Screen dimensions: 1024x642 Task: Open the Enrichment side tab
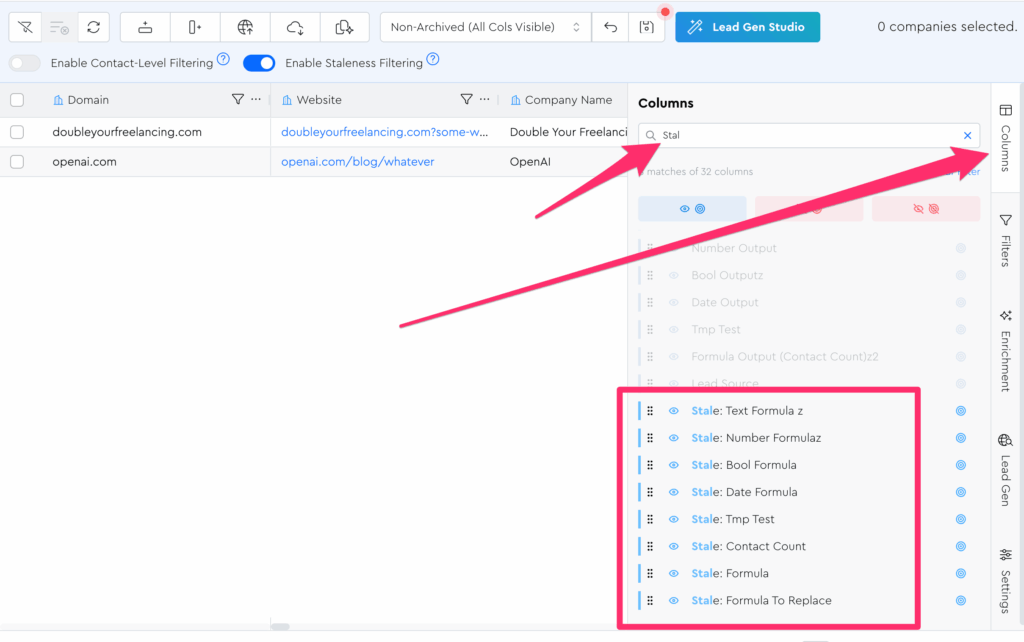[x=1006, y=350]
